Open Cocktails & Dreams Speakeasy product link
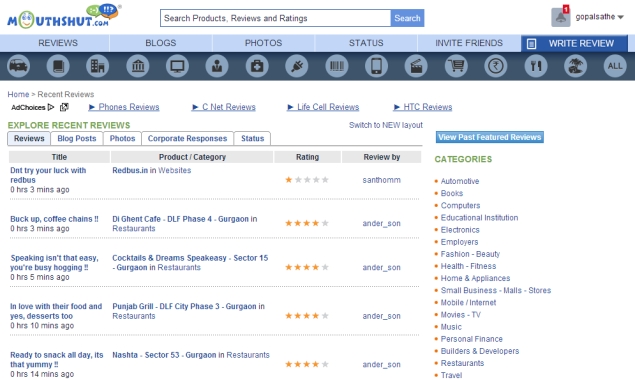635x380 pixels. (190, 263)
